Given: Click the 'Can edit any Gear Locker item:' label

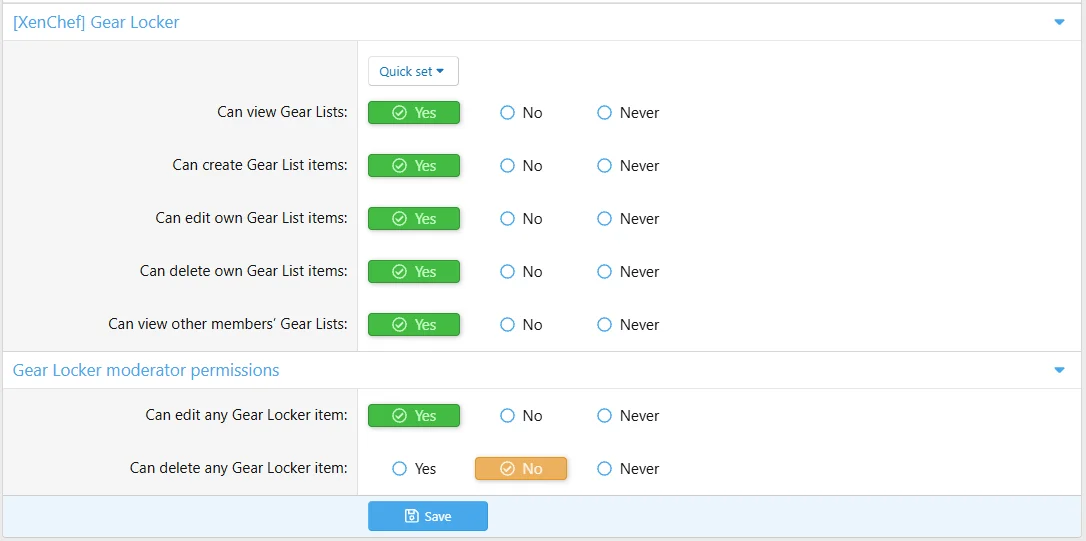Looking at the screenshot, I should (247, 415).
